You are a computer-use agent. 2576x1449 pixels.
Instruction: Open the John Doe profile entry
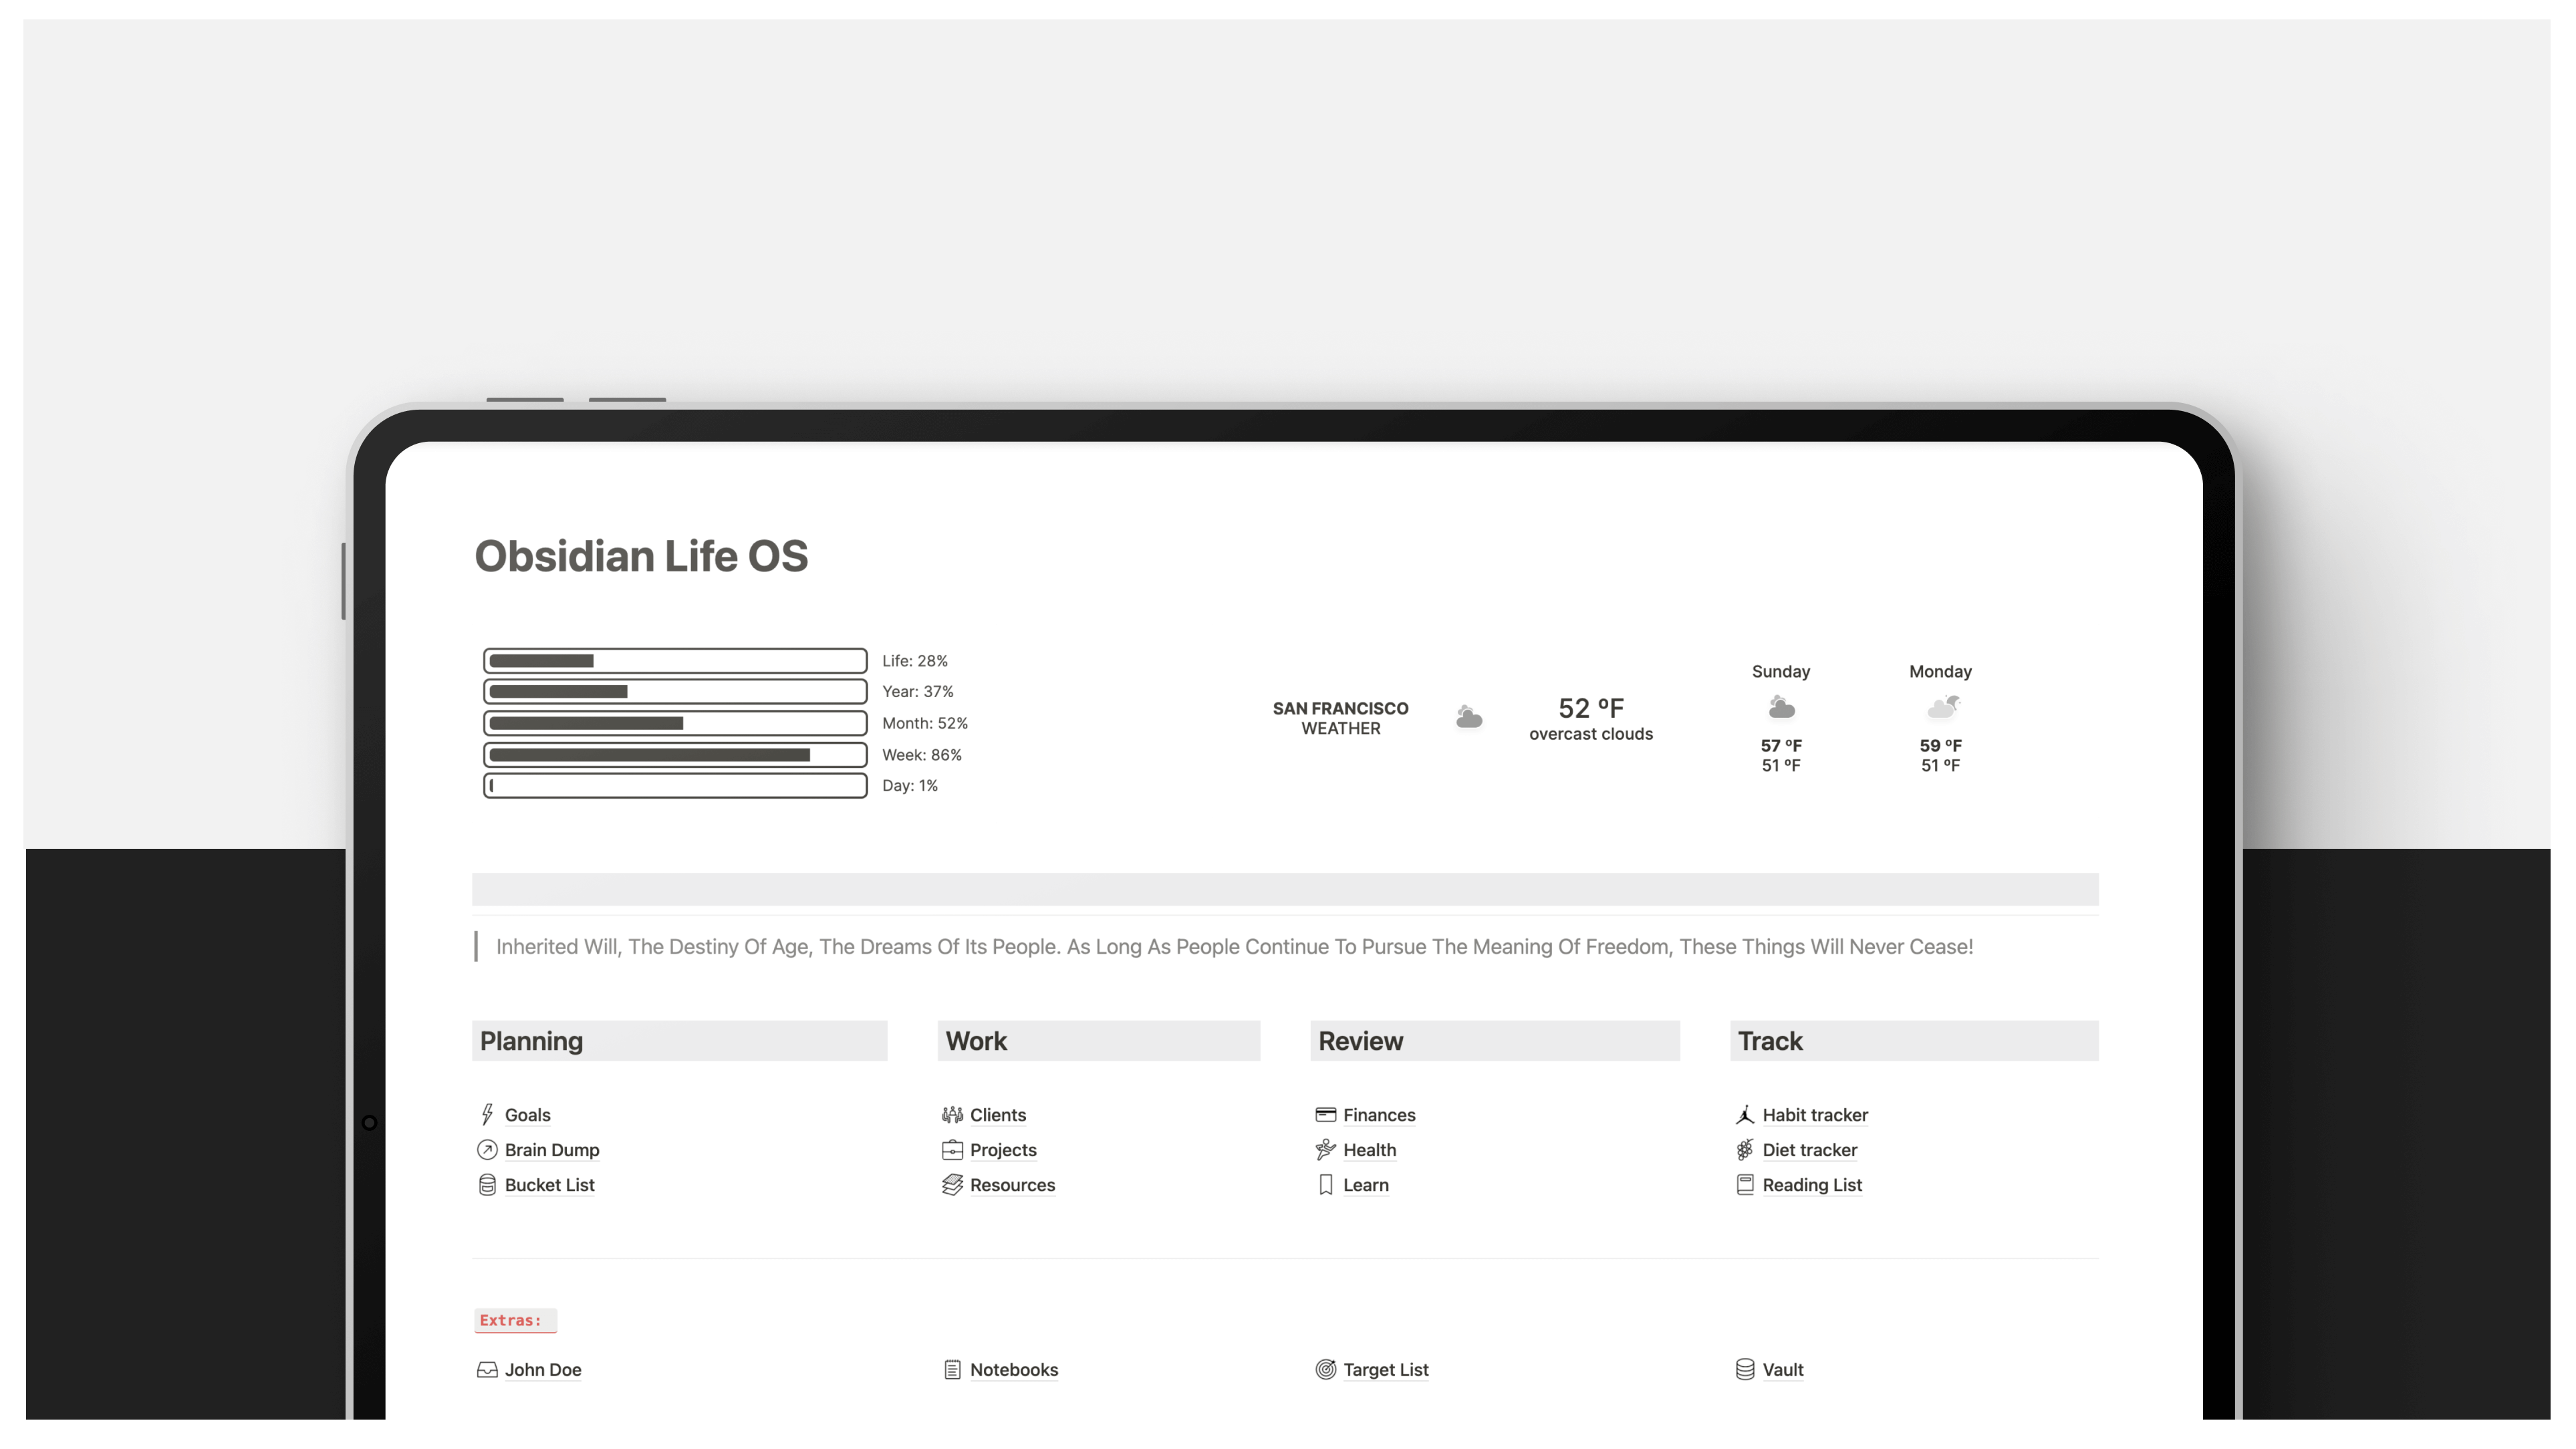[x=543, y=1369]
